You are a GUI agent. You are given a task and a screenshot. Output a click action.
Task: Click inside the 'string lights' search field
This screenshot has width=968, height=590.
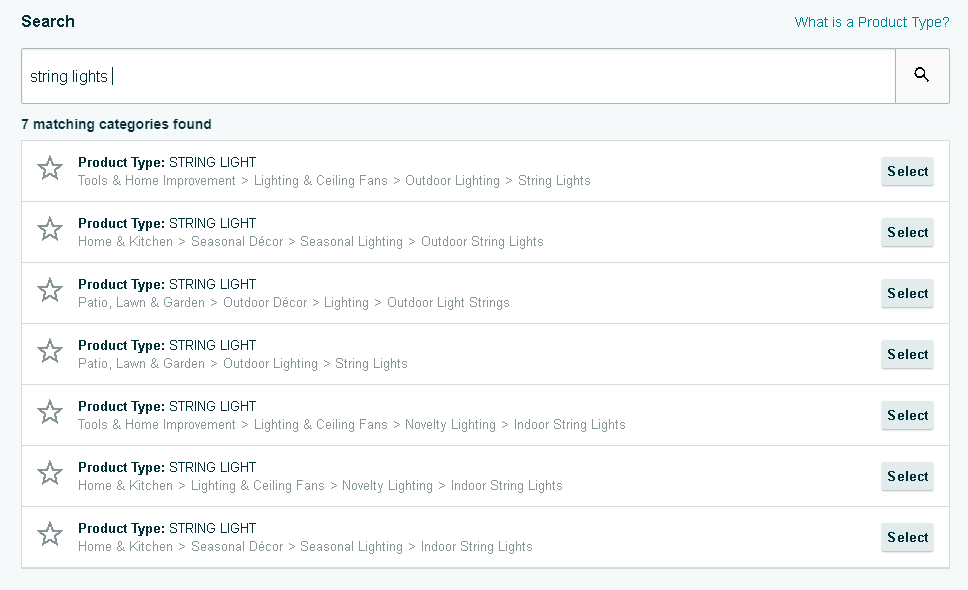[x=457, y=76]
